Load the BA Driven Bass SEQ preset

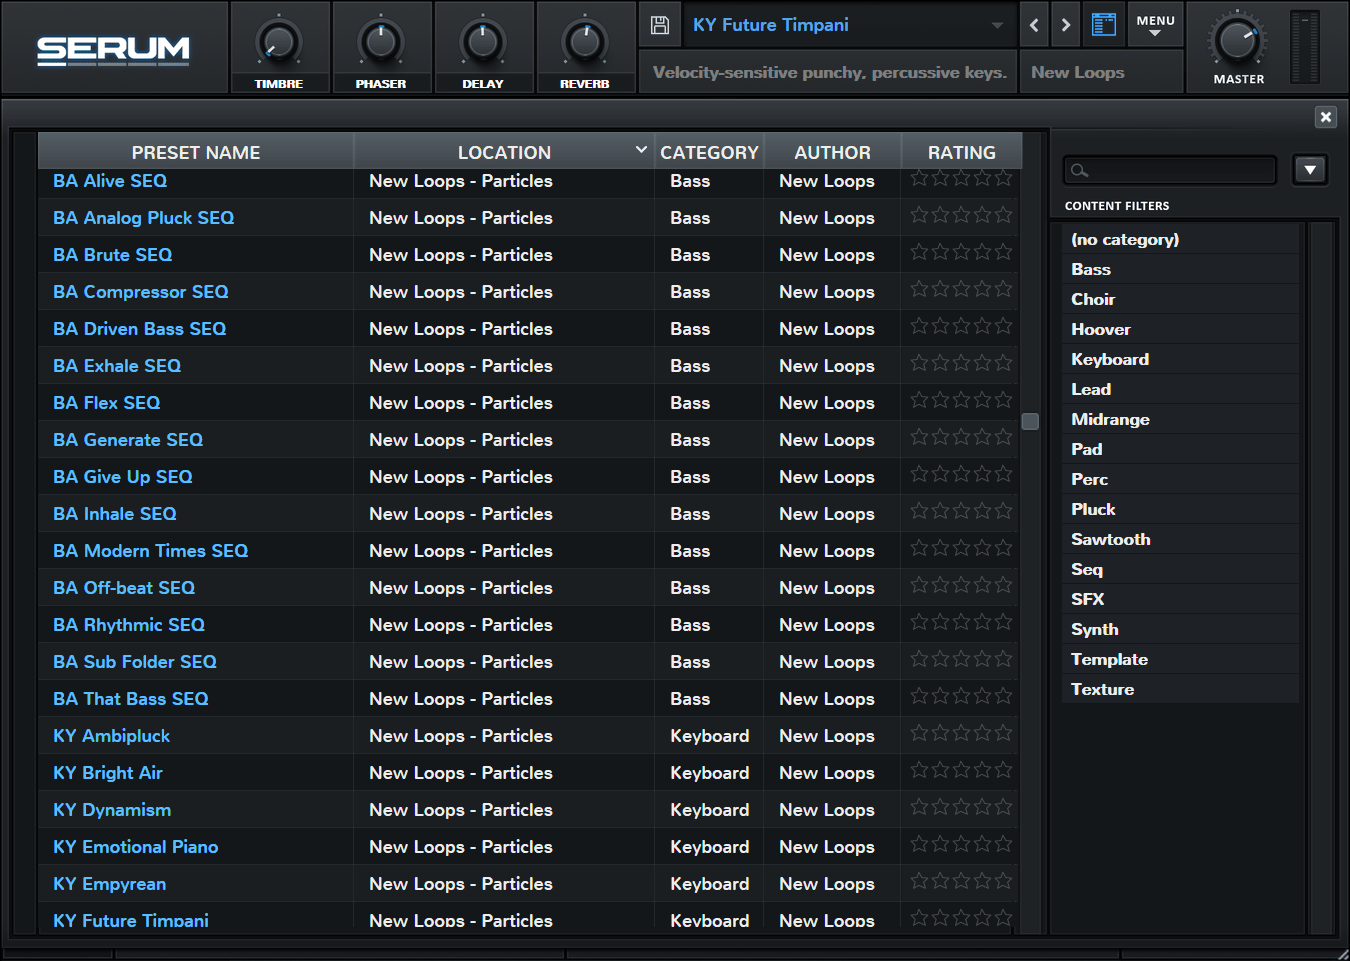139,329
